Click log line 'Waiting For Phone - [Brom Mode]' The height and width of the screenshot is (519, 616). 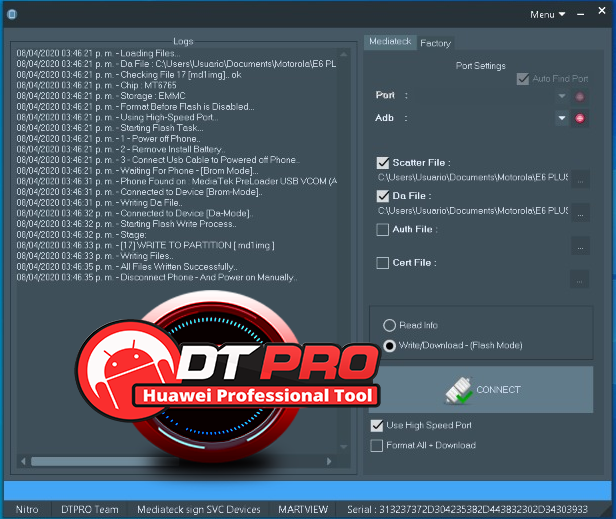tap(138, 171)
